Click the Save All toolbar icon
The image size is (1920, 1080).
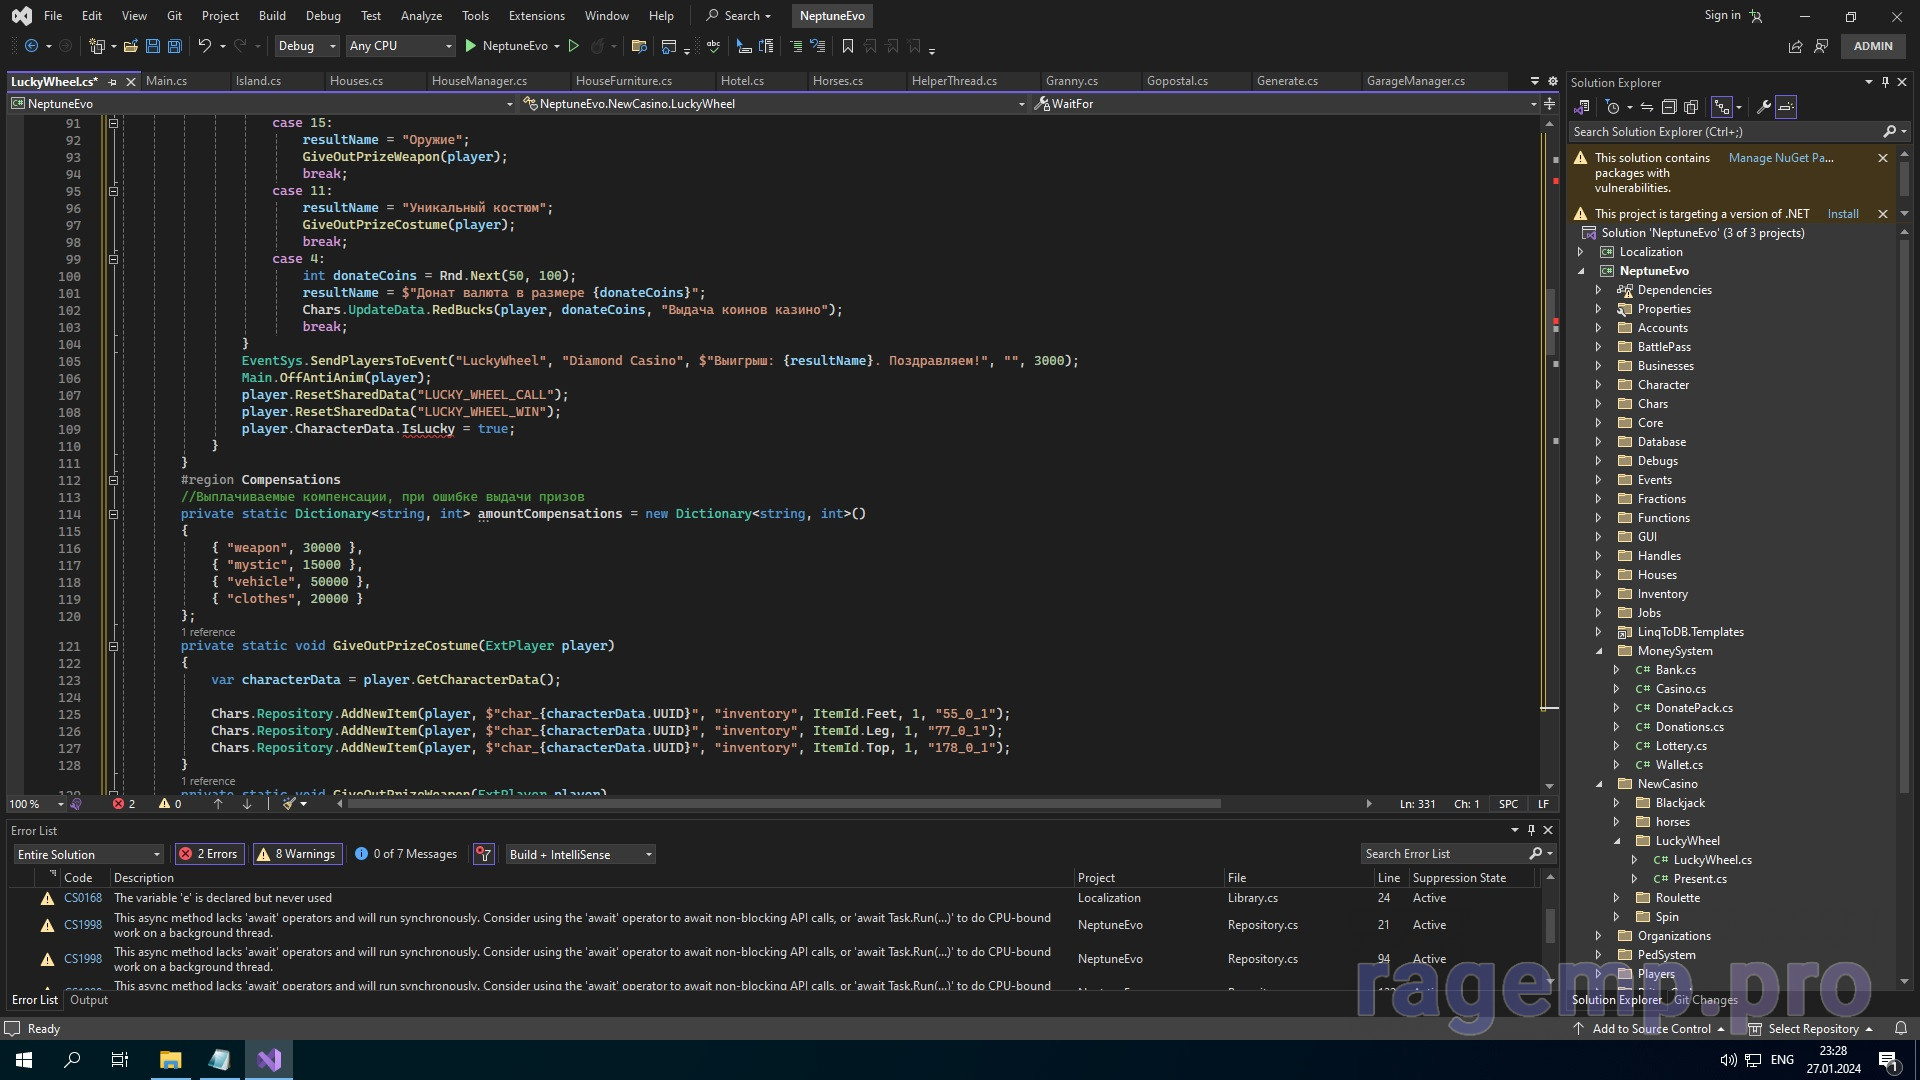[175, 46]
